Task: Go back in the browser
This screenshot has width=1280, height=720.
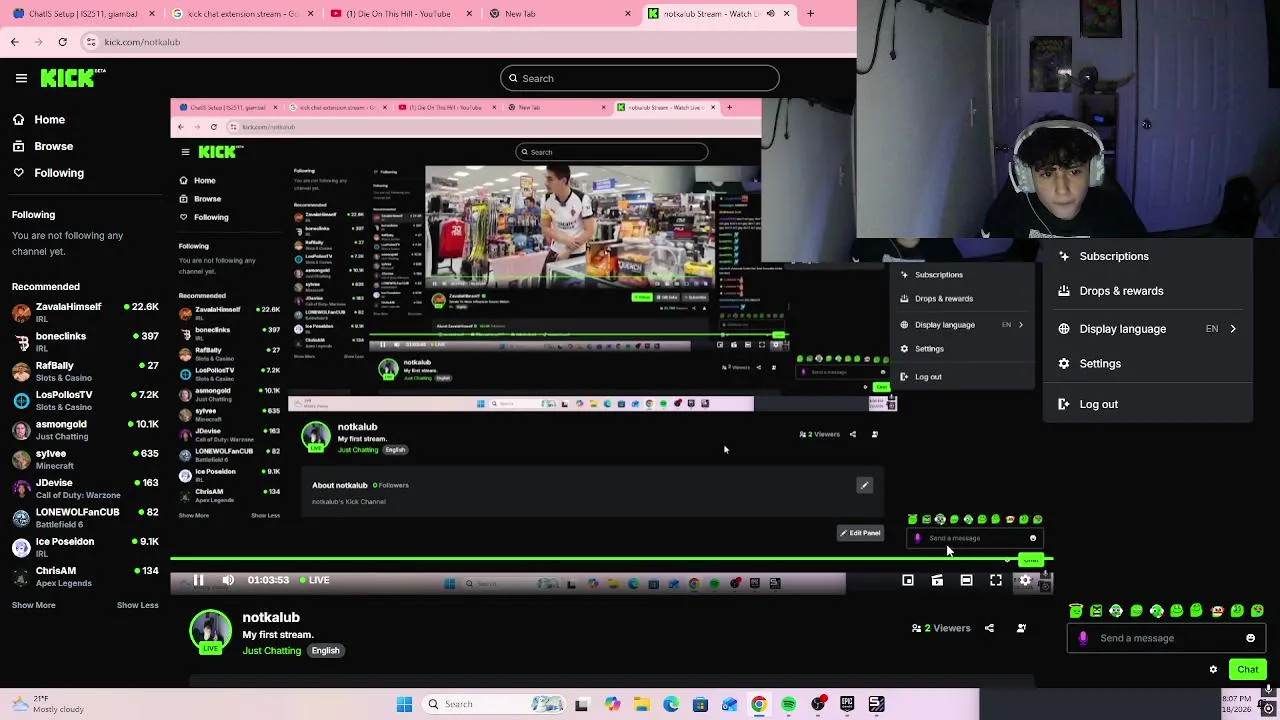Action: tap(14, 42)
